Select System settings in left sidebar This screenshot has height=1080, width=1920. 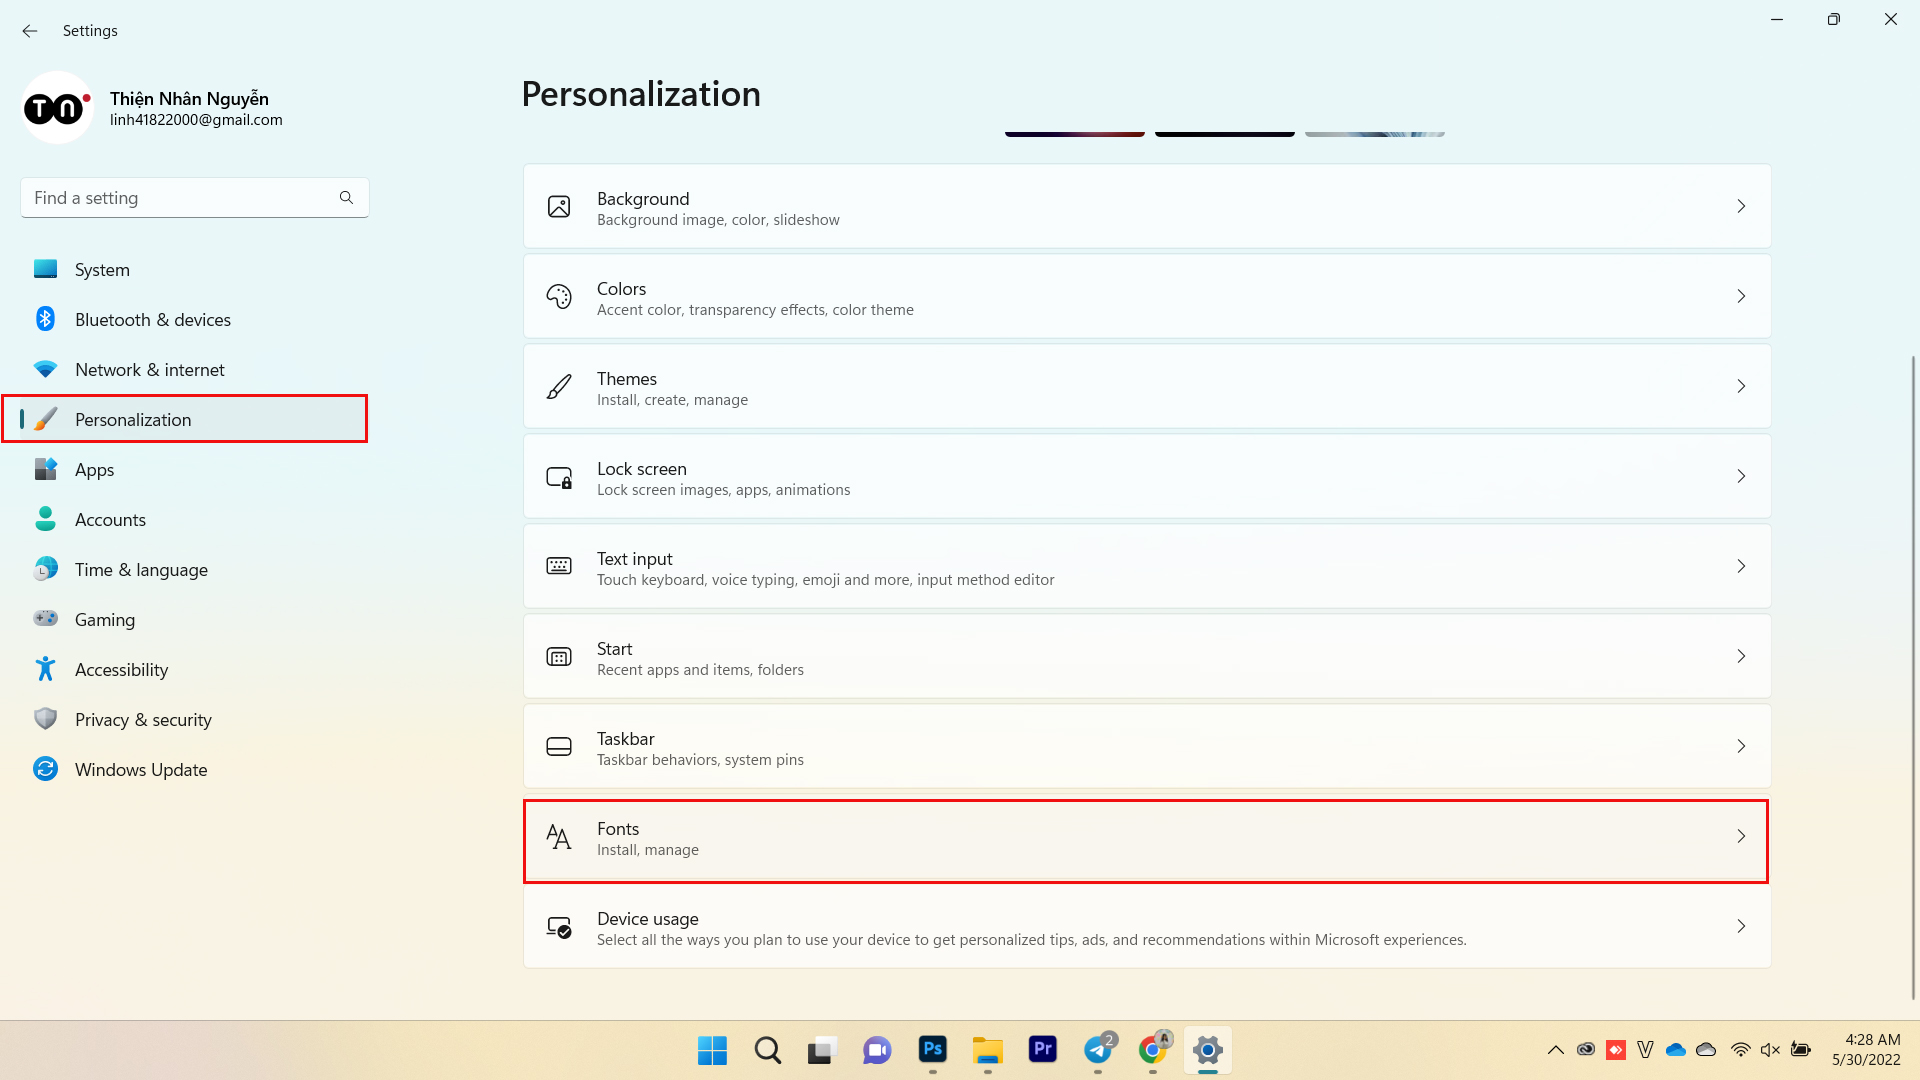(103, 269)
